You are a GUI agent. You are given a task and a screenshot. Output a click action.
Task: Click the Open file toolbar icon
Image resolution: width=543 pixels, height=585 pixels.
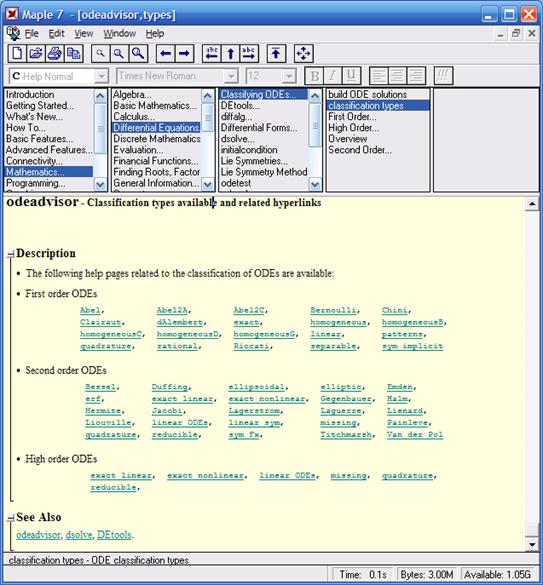[36, 53]
